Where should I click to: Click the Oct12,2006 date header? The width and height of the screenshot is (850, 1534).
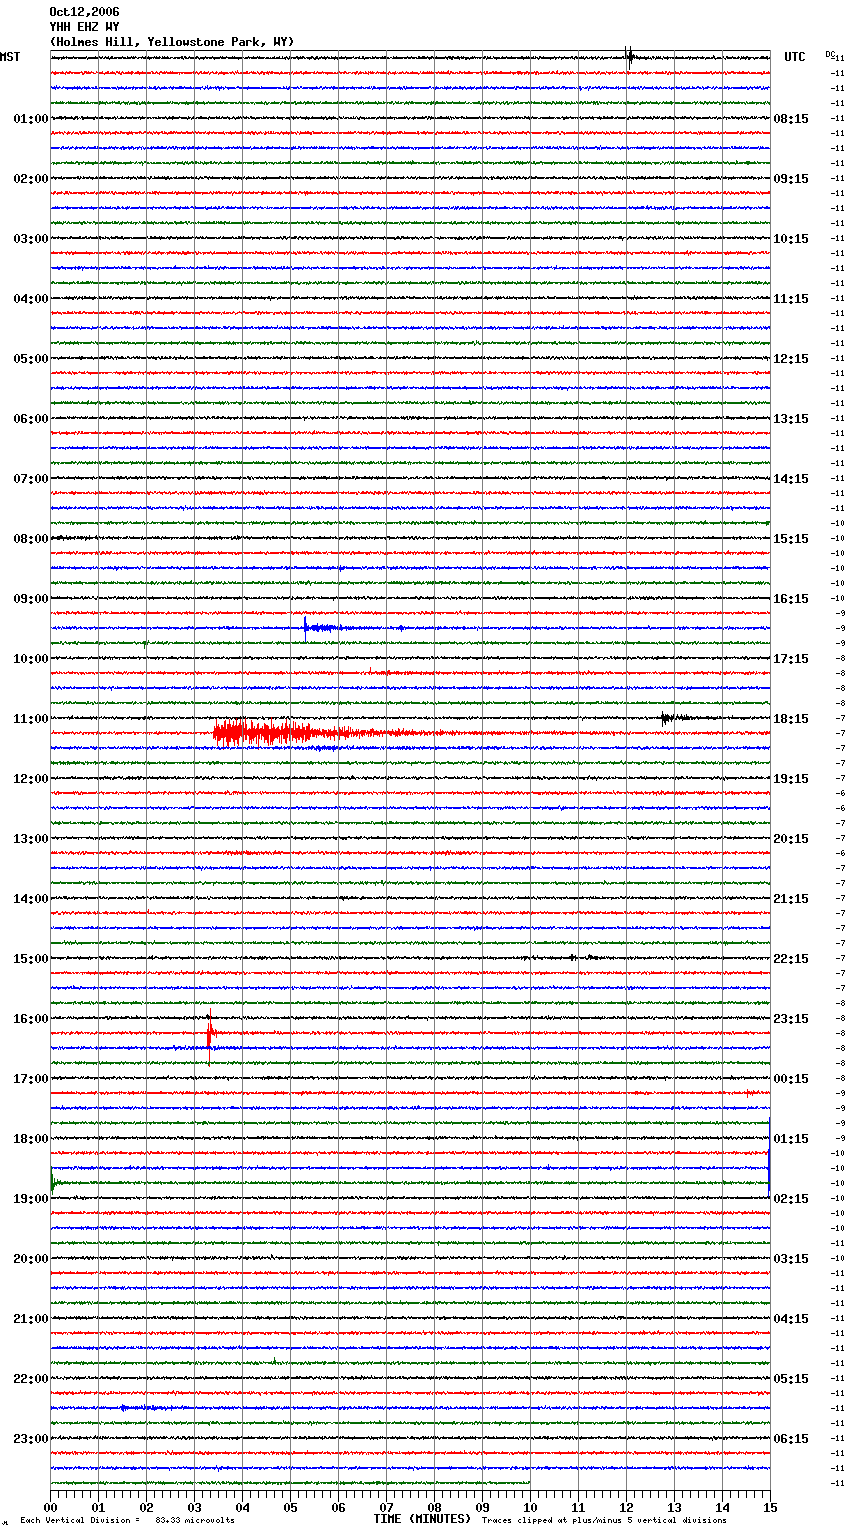(84, 12)
